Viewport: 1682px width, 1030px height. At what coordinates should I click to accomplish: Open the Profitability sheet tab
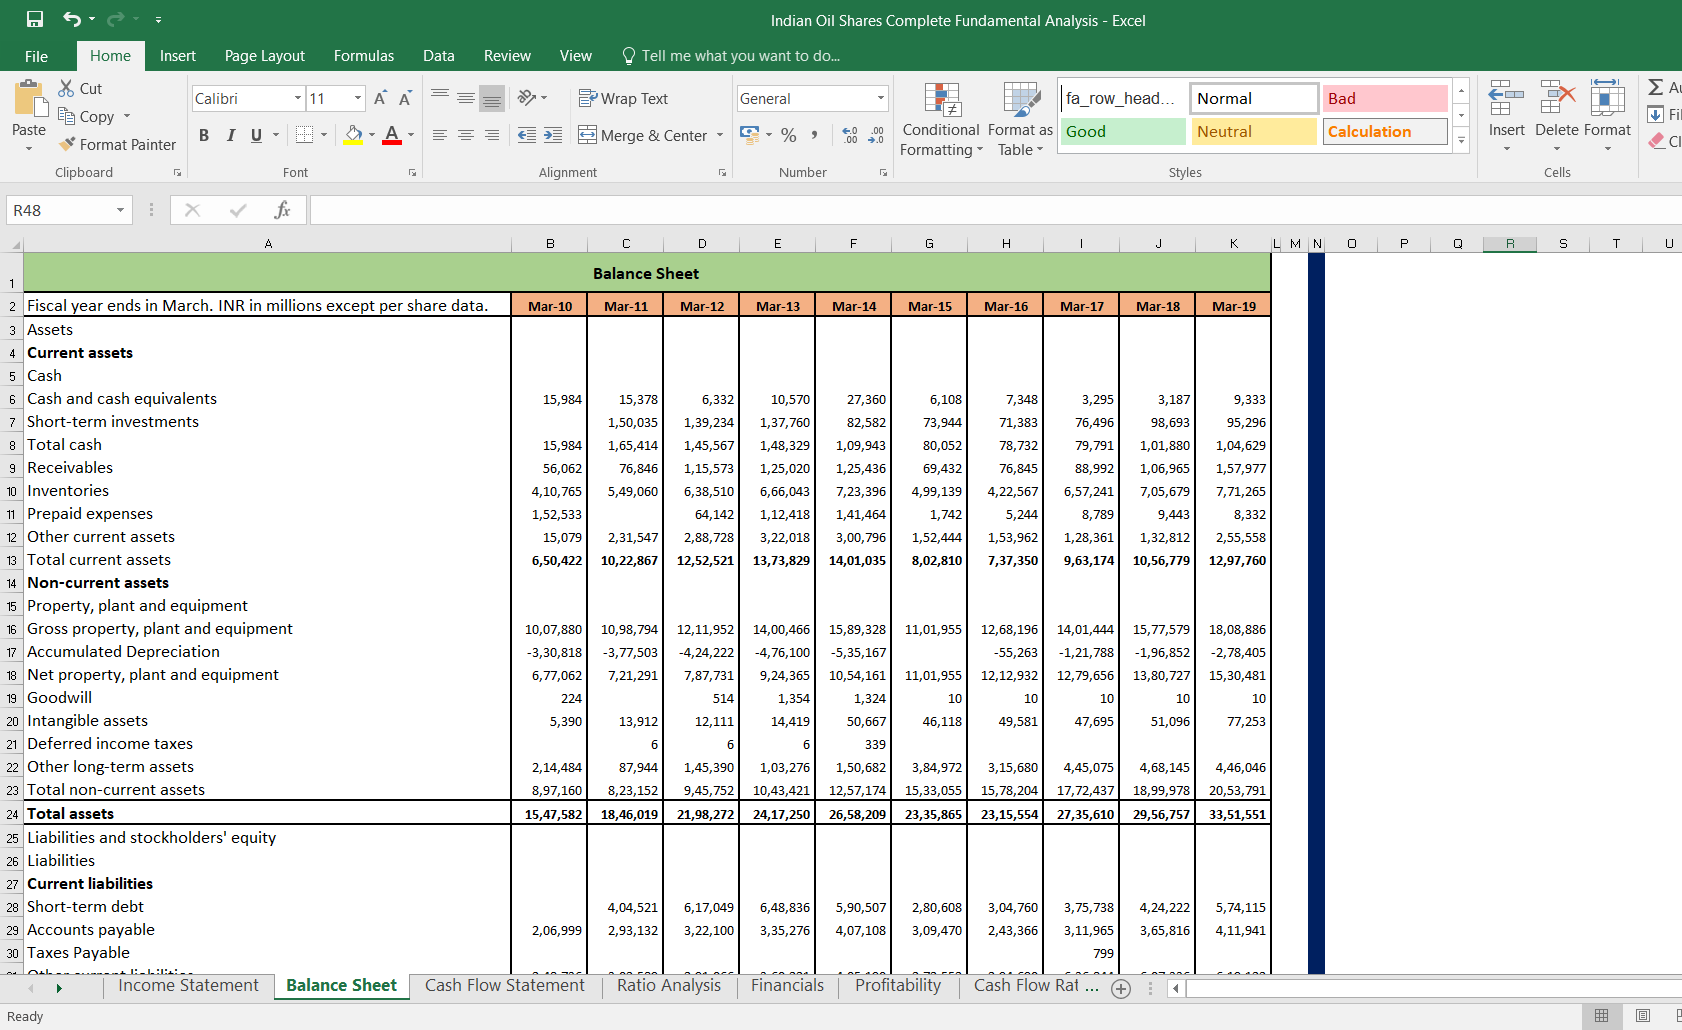coord(898,986)
